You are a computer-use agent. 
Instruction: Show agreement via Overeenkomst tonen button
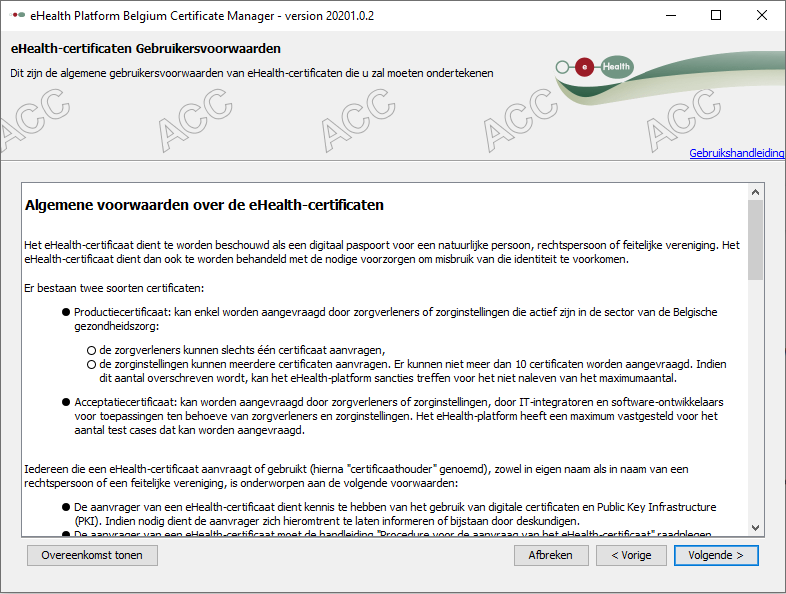pos(92,555)
